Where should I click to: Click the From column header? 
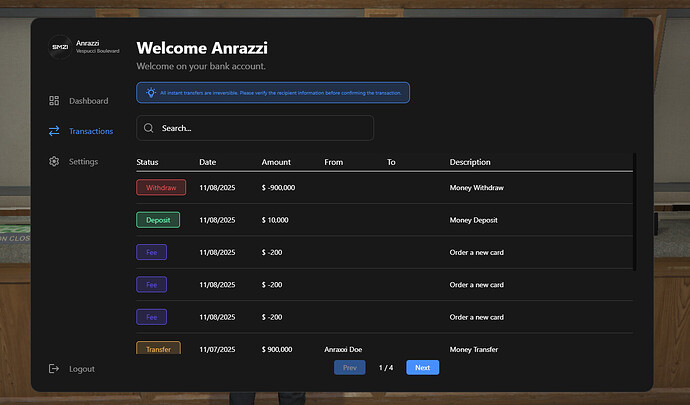coord(334,162)
